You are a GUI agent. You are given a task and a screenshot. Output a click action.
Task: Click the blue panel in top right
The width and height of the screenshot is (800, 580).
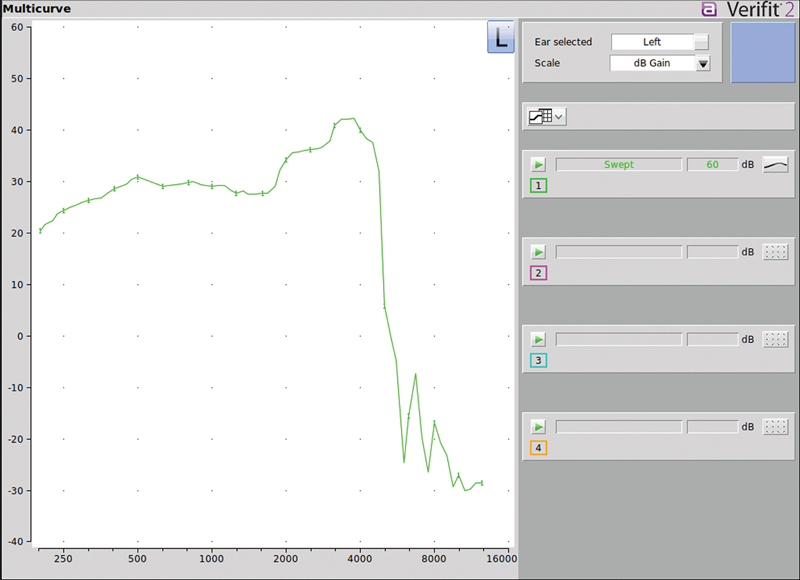[763, 52]
